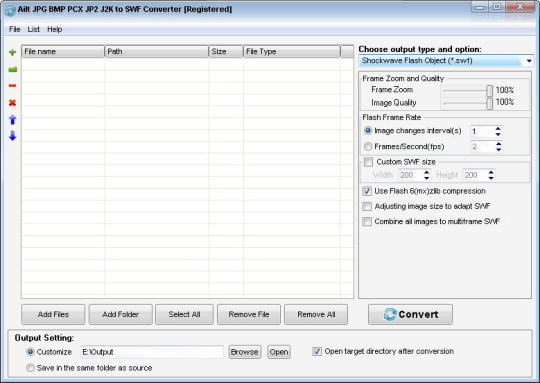Increase custom SWF height spinner
This screenshot has height=383, width=540.
[x=491, y=172]
